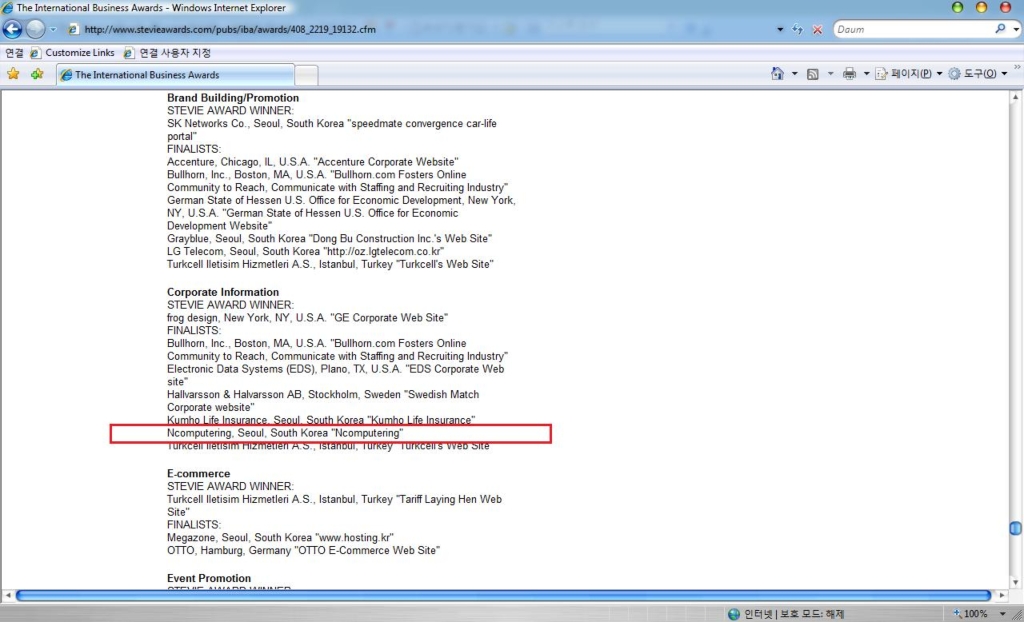Viewport: 1024px width, 622px height.
Task: Expand the address bar history dropdown
Action: (x=780, y=29)
